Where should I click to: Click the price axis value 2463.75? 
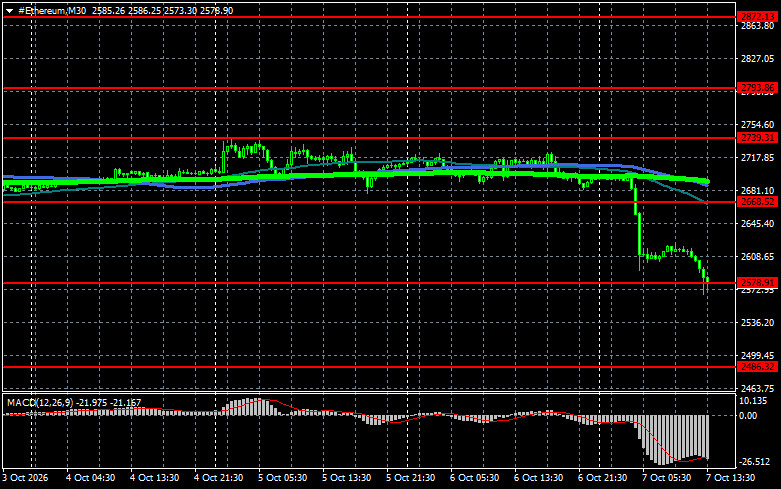pos(758,388)
